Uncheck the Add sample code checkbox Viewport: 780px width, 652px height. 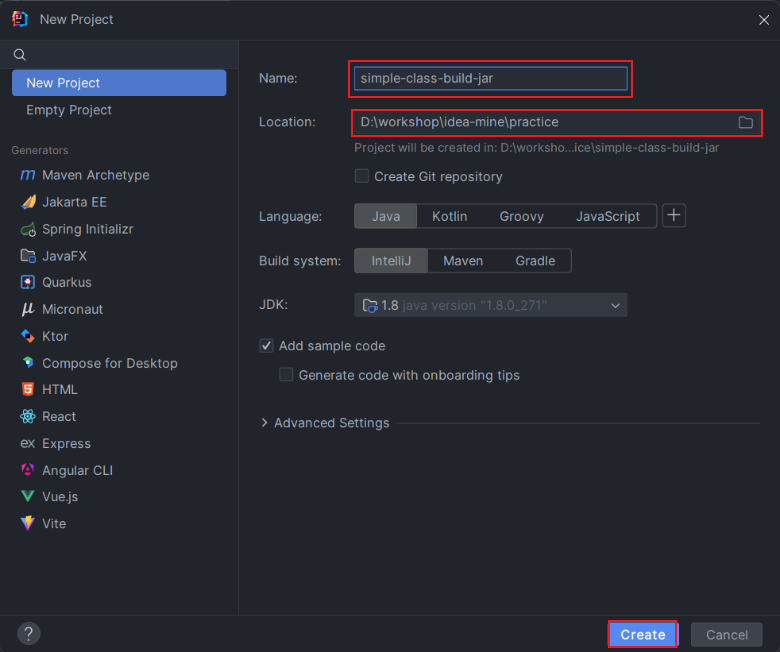click(266, 346)
